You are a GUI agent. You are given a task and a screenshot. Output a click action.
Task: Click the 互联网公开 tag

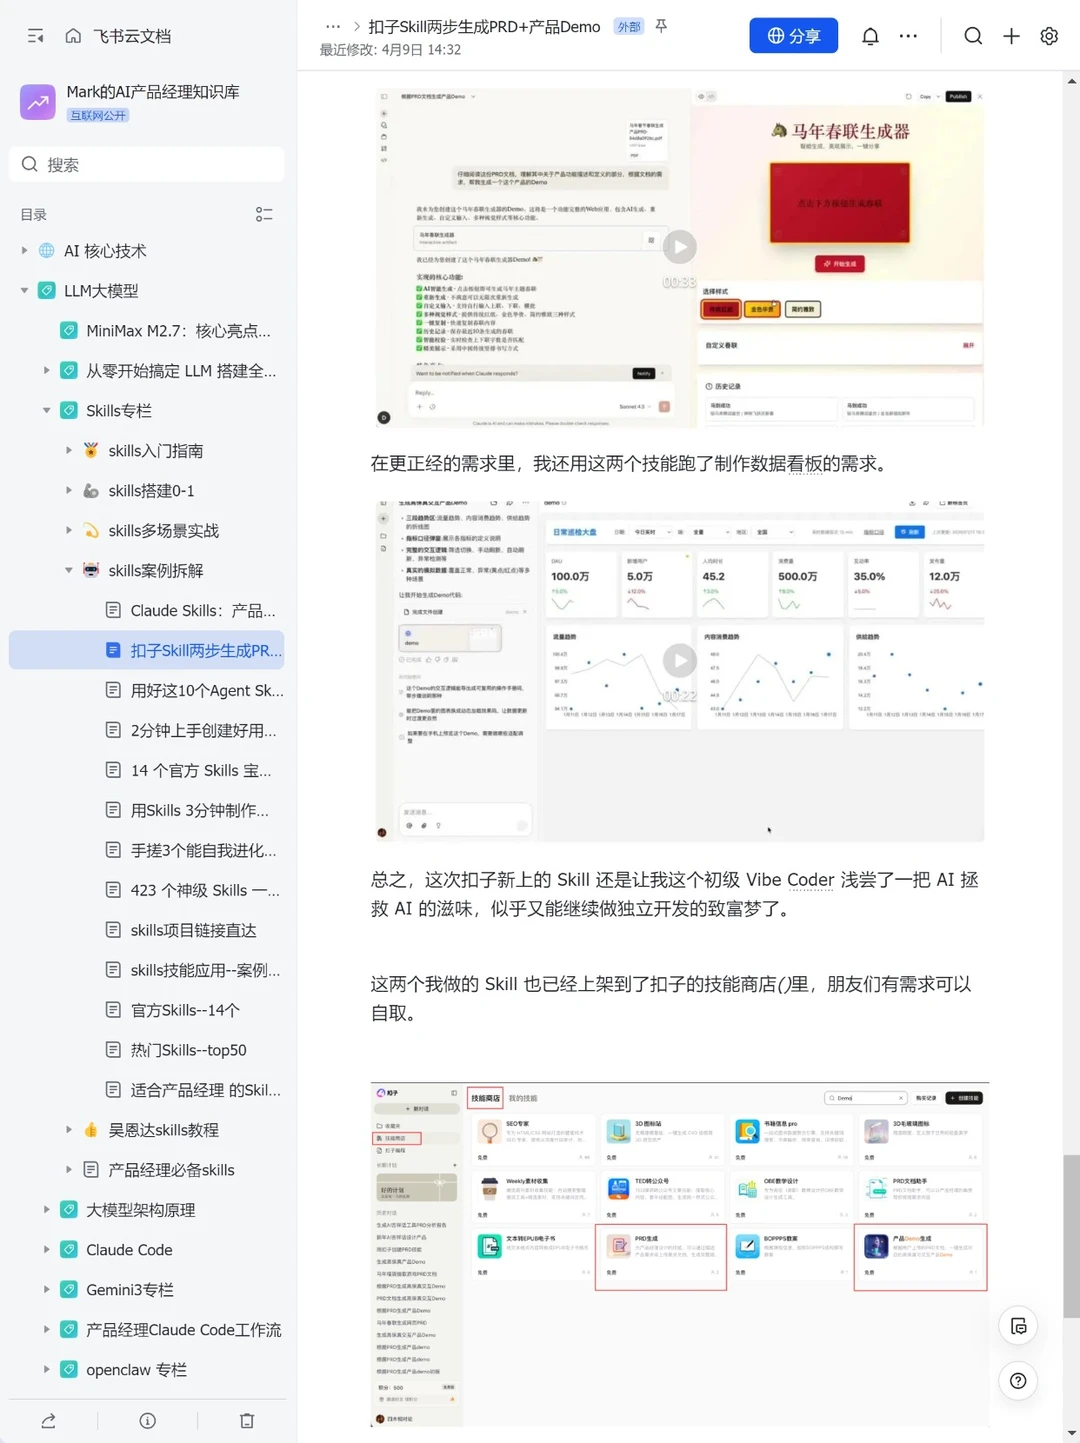[98, 115]
